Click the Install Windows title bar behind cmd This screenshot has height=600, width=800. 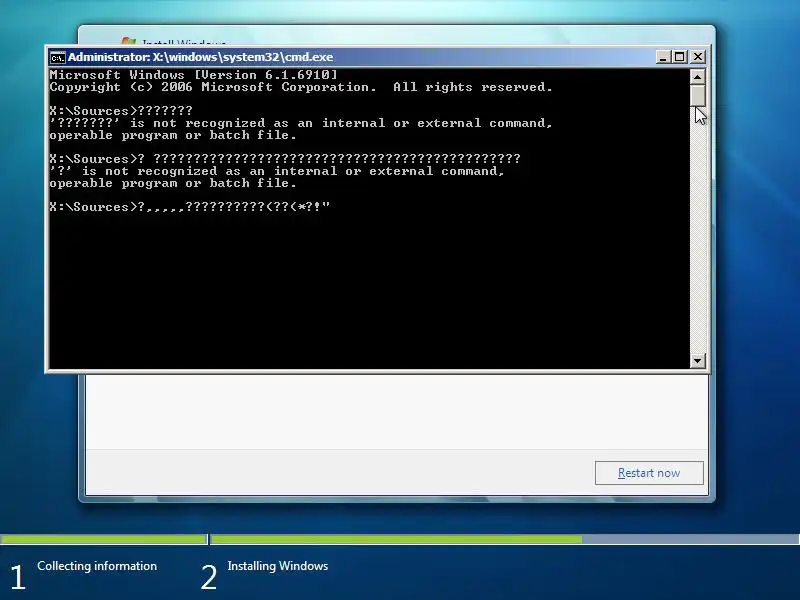pos(397,37)
